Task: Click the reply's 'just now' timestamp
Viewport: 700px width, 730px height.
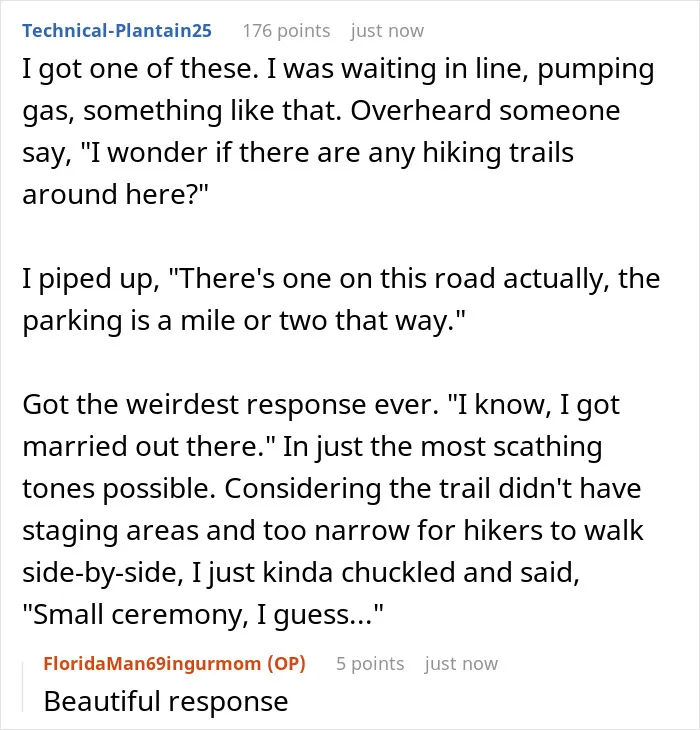Action: point(461,664)
